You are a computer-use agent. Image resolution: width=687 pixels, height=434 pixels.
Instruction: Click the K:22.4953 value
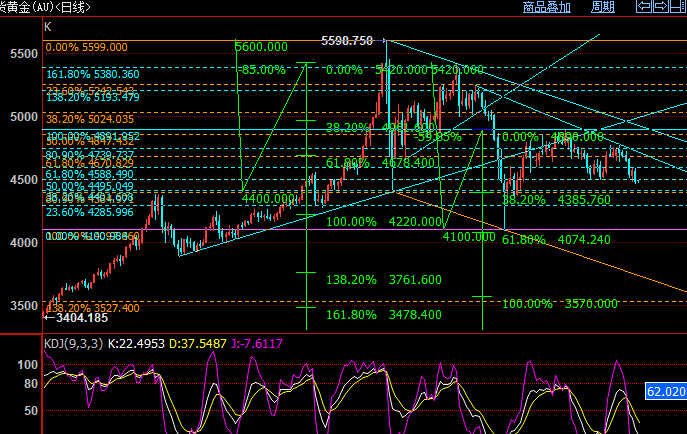[x=136, y=343]
